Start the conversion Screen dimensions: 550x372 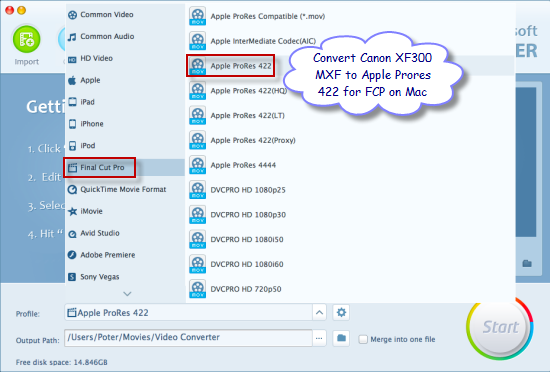click(x=500, y=327)
